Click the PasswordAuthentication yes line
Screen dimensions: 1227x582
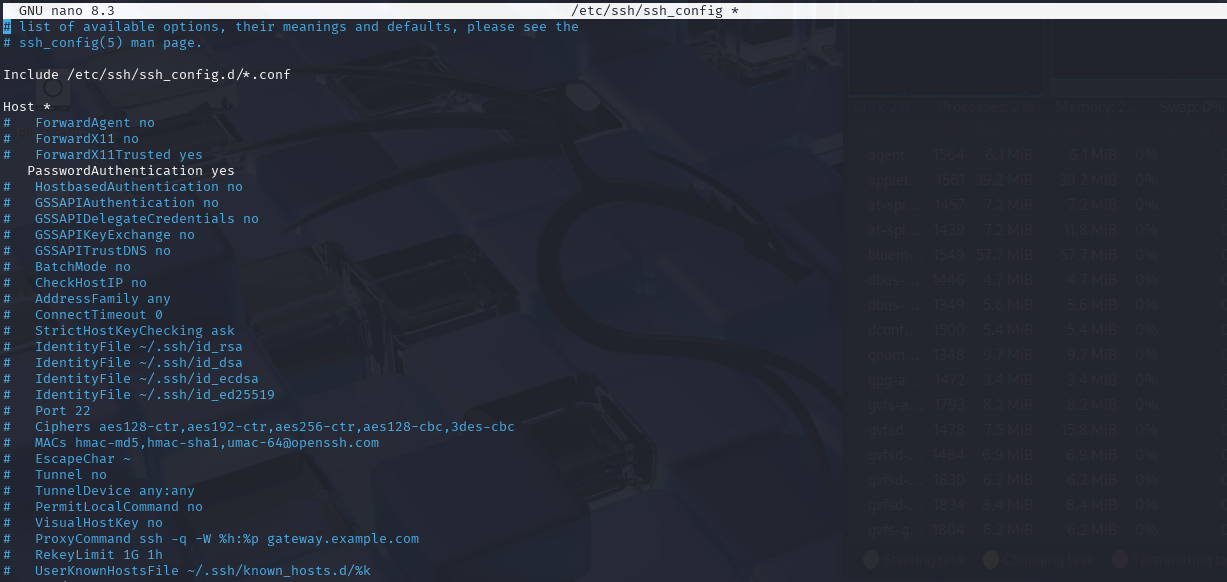pos(130,171)
